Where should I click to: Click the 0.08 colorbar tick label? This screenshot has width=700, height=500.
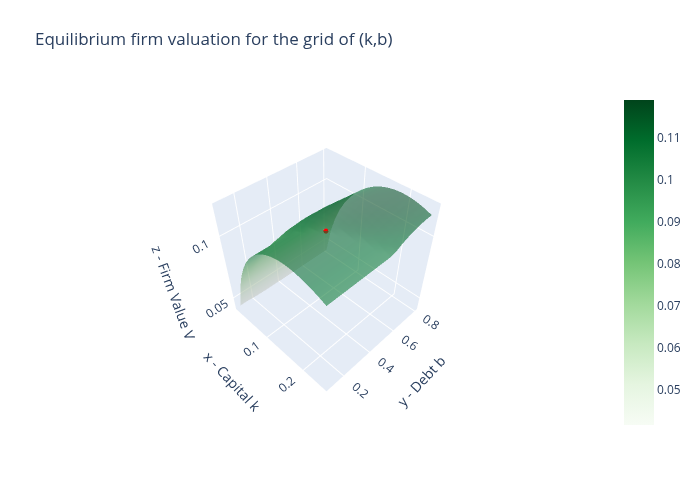[x=669, y=264]
